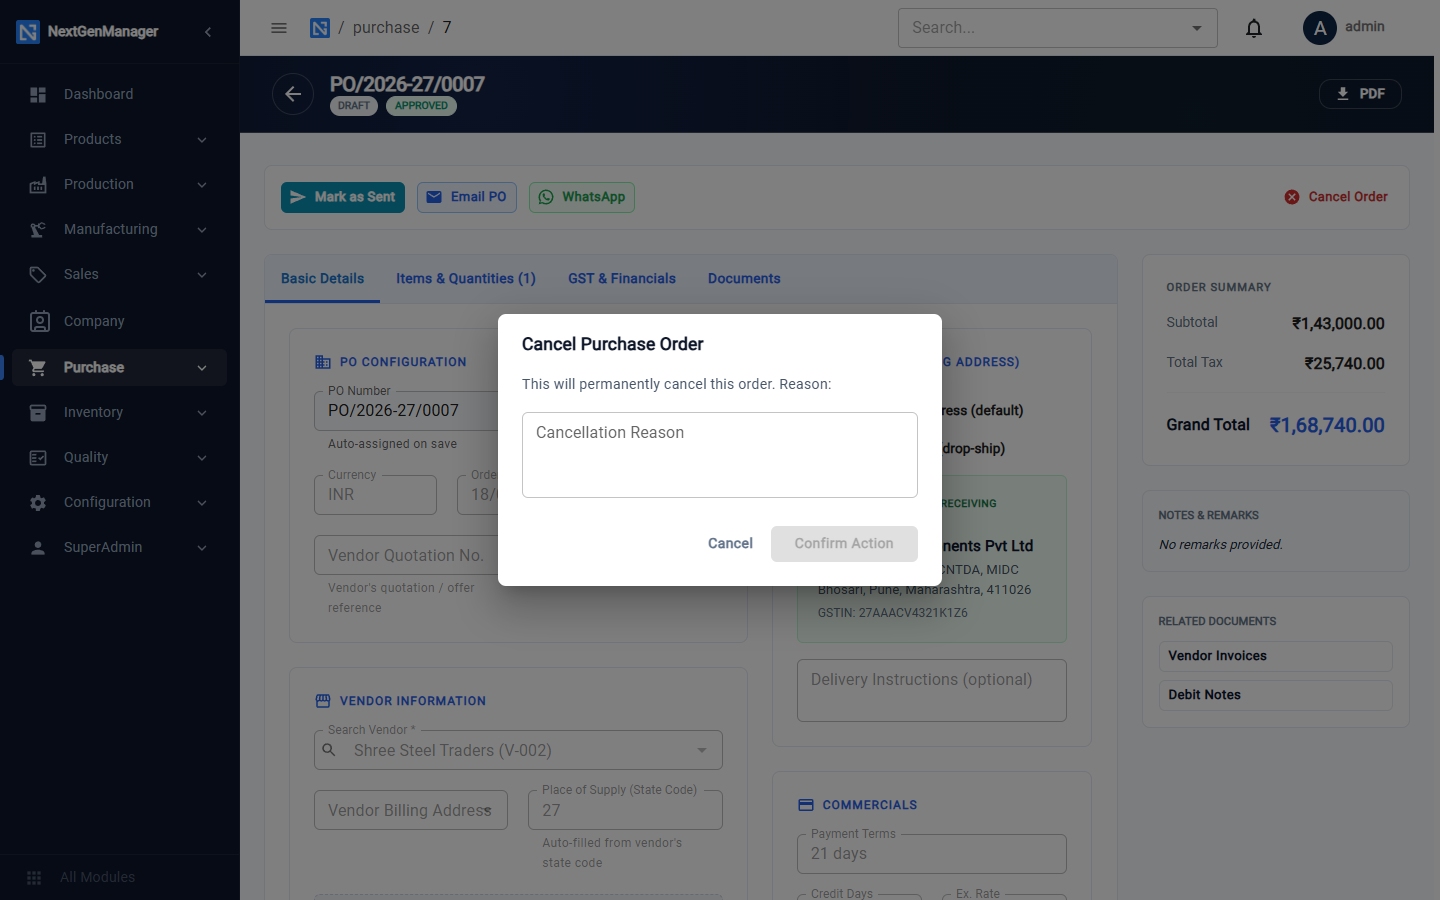Click the Vendor Billing Address field
The height and width of the screenshot is (900, 1440).
411,810
